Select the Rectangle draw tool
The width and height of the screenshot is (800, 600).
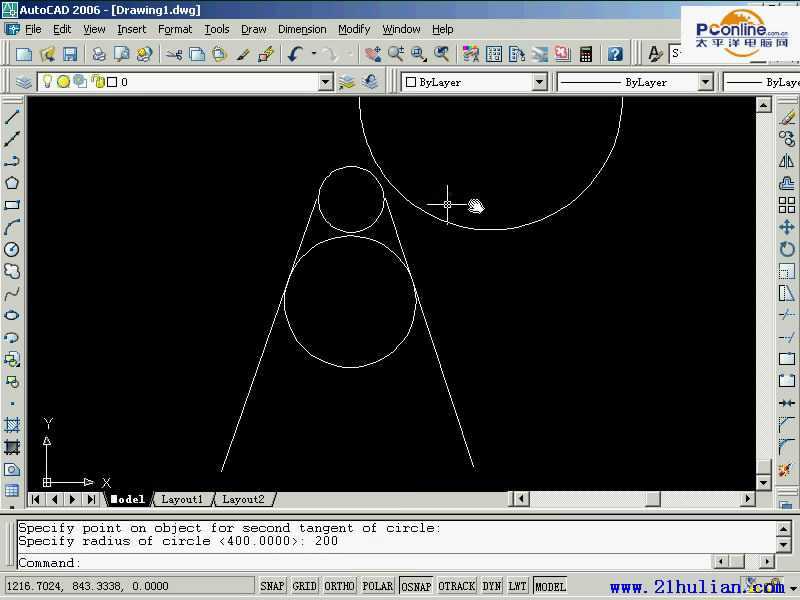pos(12,205)
